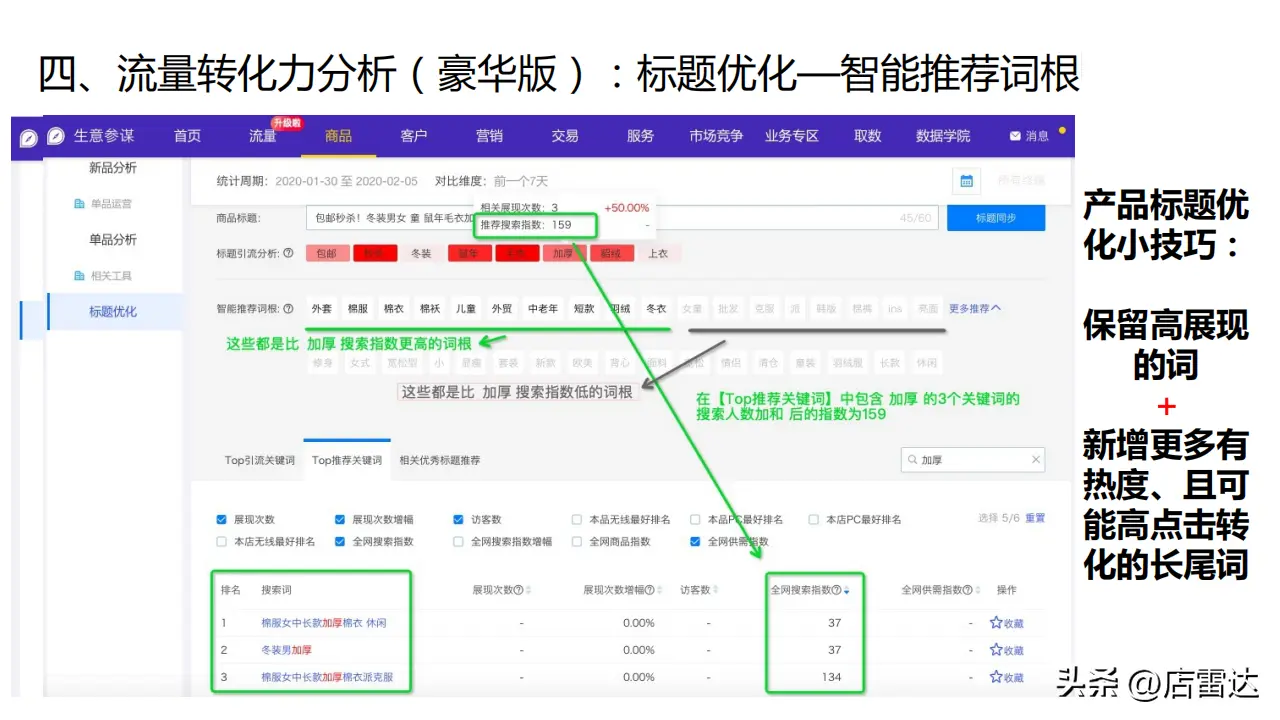The image size is (1280, 720).
Task: Toggle the 全网供需指数 checkbox
Action: tap(695, 541)
